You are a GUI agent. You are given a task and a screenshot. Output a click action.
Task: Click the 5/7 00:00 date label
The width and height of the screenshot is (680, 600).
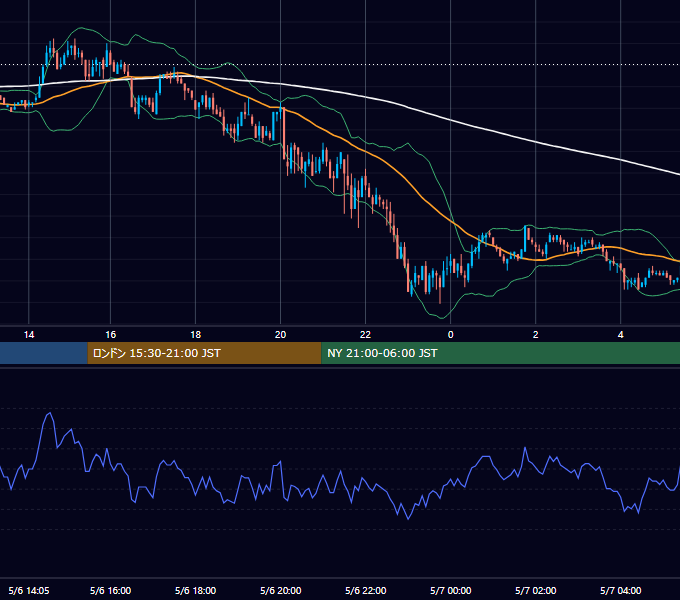[x=451, y=590]
